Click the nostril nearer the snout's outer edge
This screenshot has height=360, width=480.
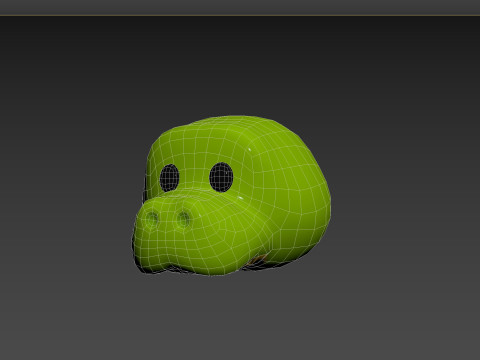(152, 219)
